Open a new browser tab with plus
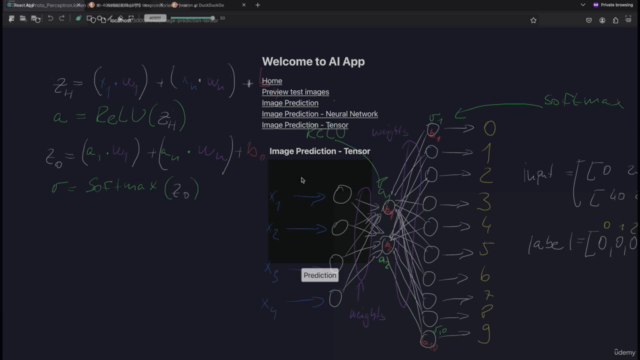Image resolution: width=640 pixels, height=360 pixels. pyautogui.click(x=258, y=5)
